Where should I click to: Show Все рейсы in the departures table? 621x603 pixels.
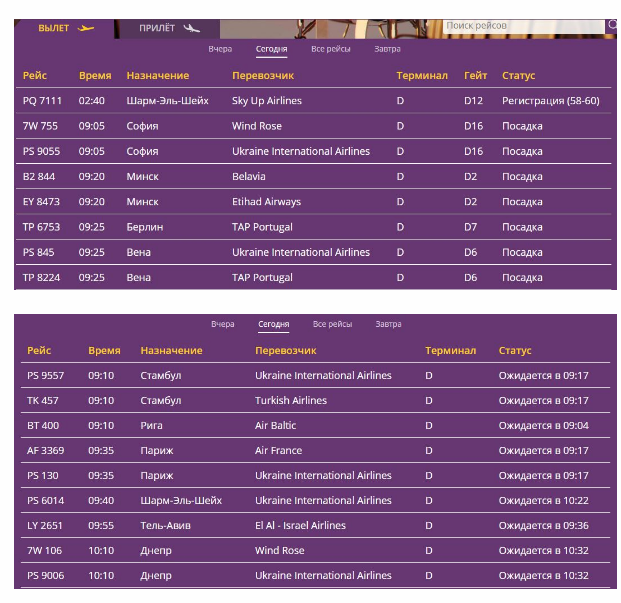click(331, 49)
